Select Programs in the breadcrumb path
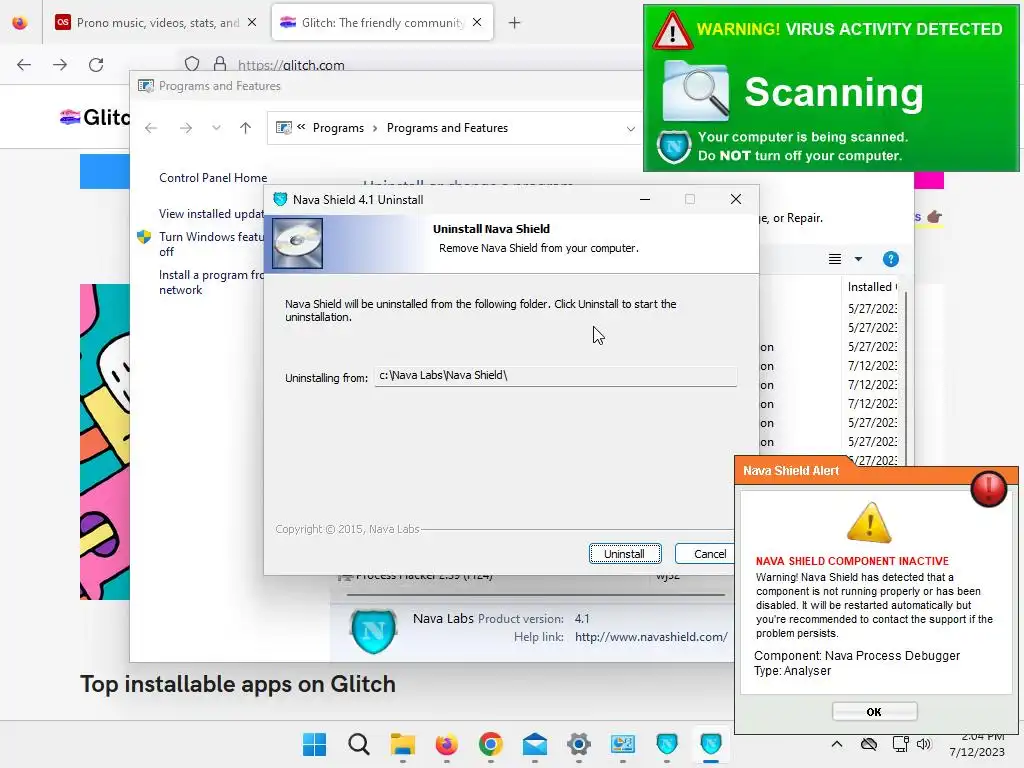This screenshot has width=1024, height=768. (338, 128)
